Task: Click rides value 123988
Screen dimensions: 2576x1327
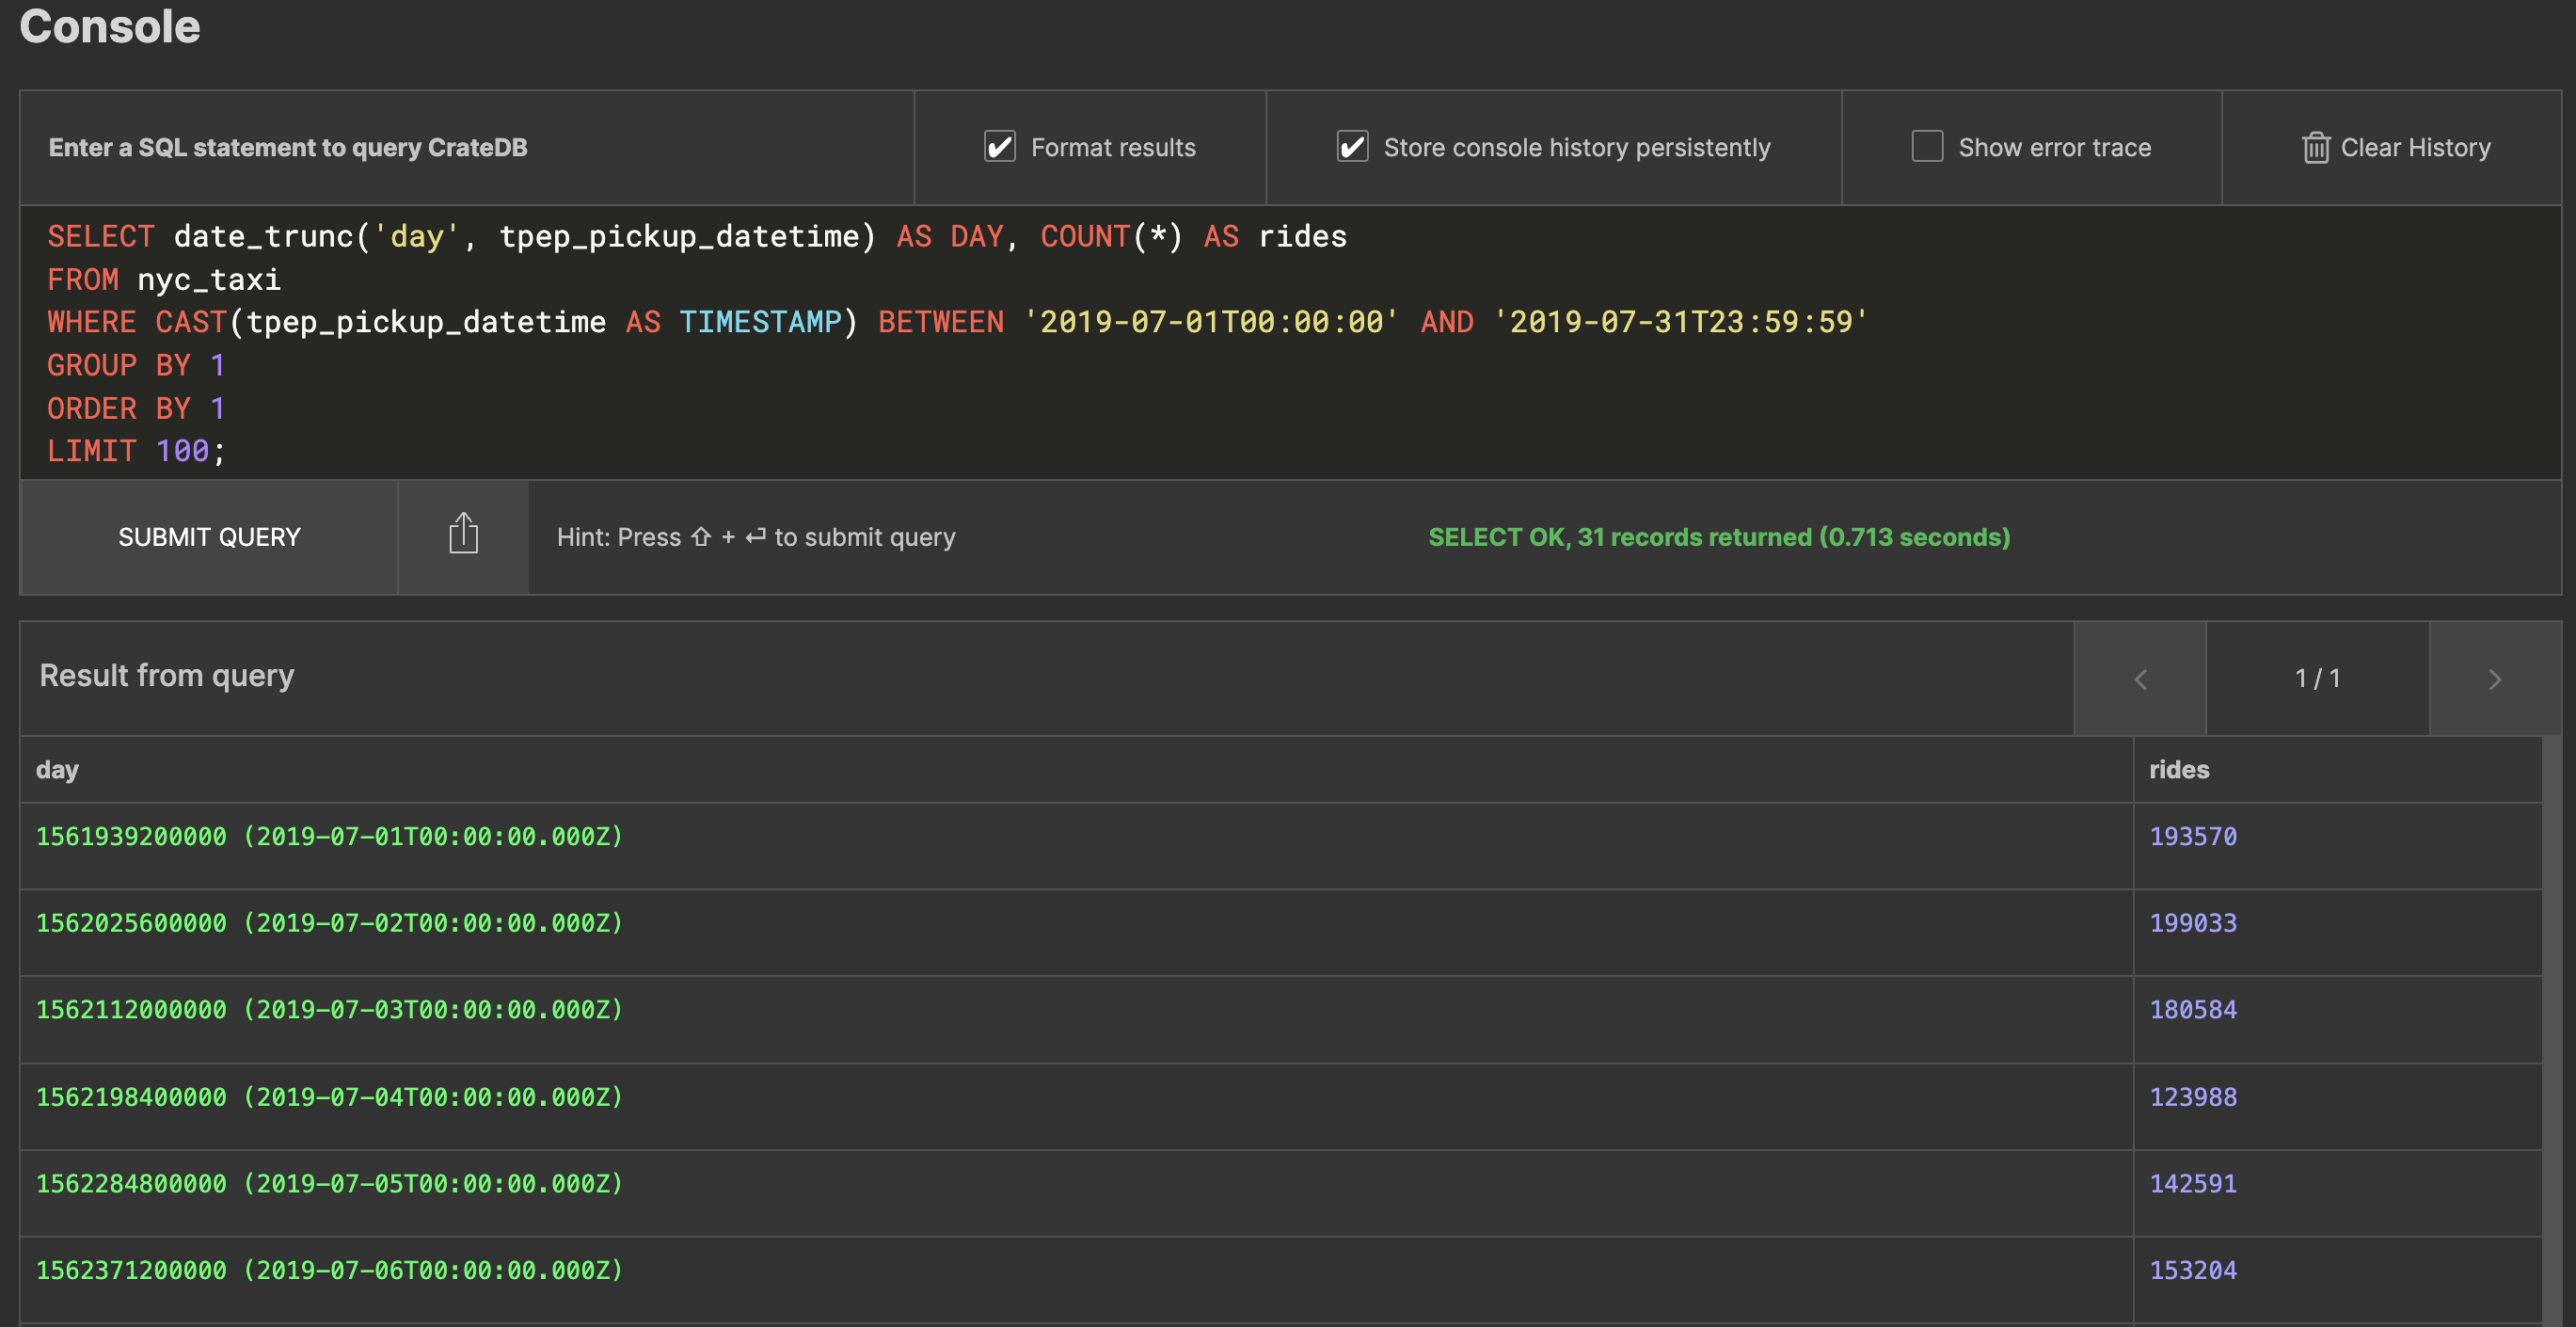Action: [2193, 1097]
